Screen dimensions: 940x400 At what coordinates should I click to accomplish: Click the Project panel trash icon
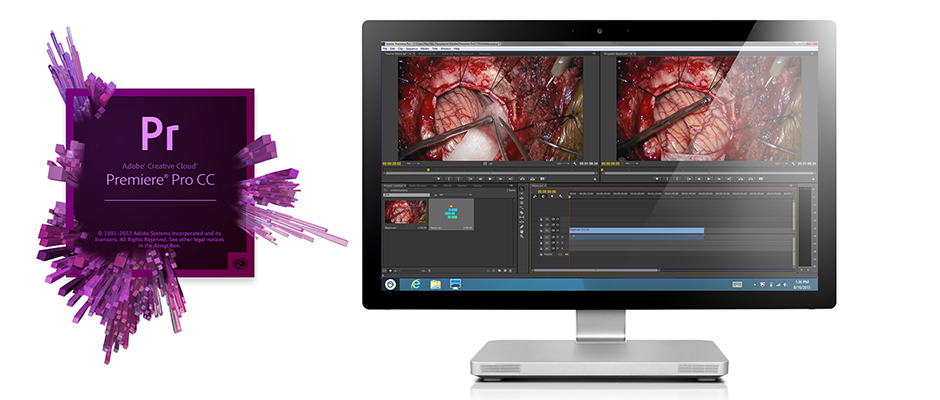[x=510, y=270]
